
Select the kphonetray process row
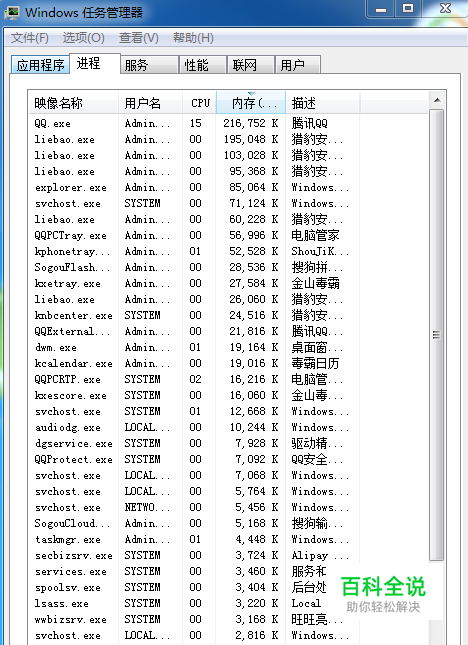[195, 251]
